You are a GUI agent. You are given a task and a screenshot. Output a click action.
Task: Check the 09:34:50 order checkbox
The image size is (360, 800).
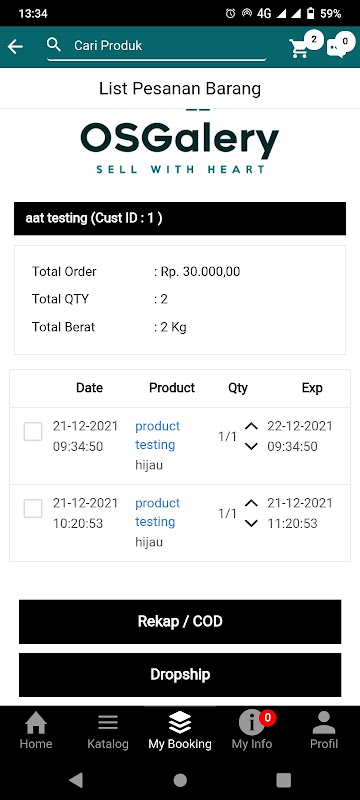pyautogui.click(x=33, y=432)
